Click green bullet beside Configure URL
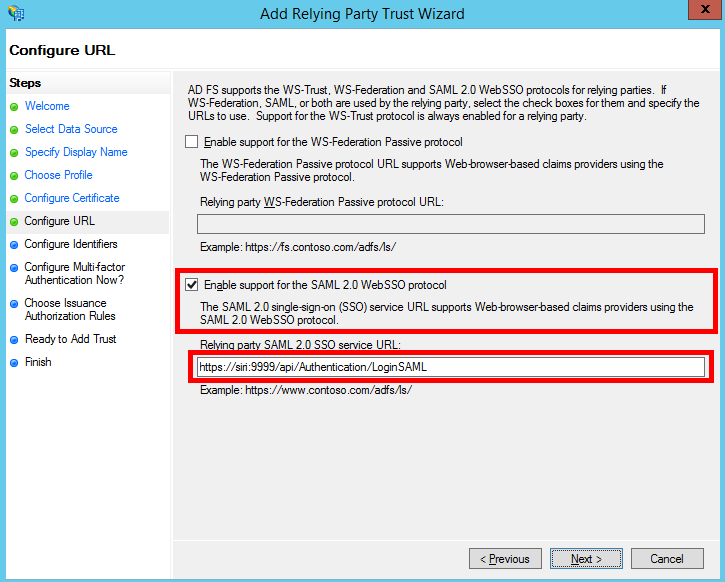This screenshot has width=725, height=582. (14, 221)
